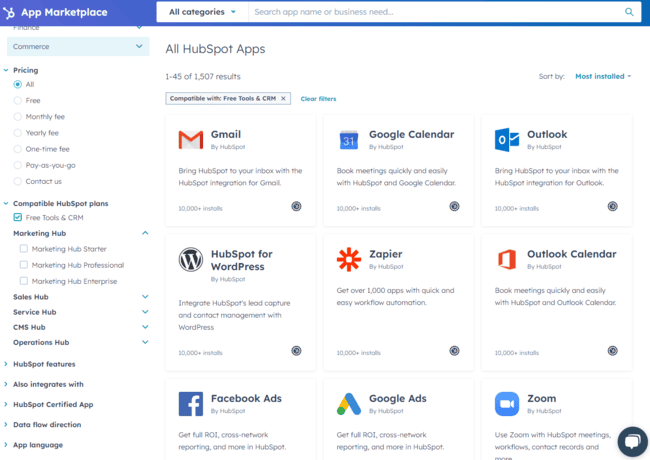This screenshot has width=650, height=460.
Task: Open the Zapier asterisk icon
Action: [x=349, y=259]
